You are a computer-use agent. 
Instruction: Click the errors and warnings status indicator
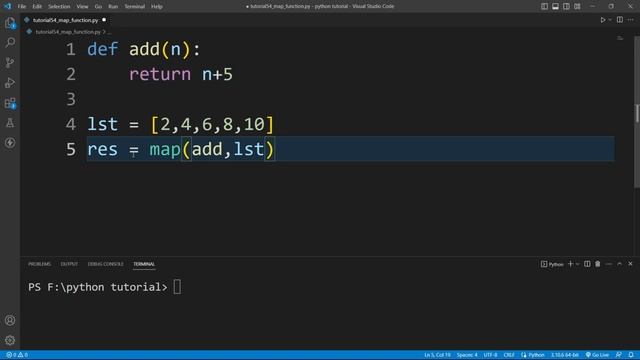[x=17, y=355]
